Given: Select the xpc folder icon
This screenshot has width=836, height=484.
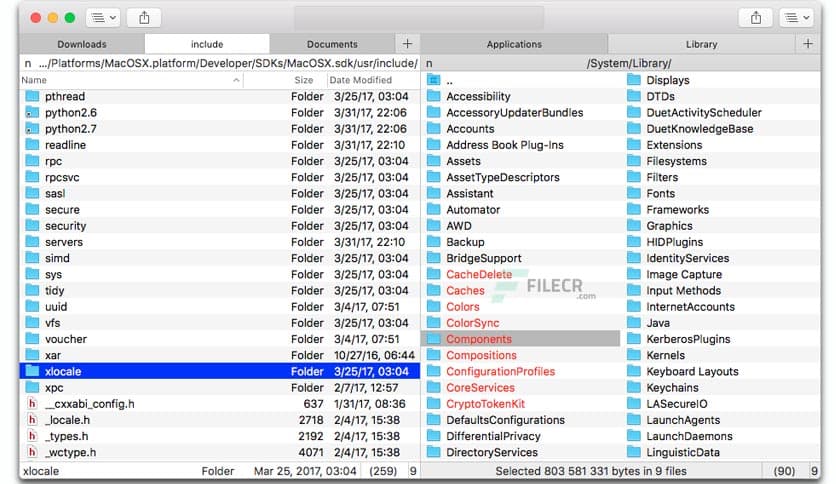Looking at the screenshot, I should (33, 388).
